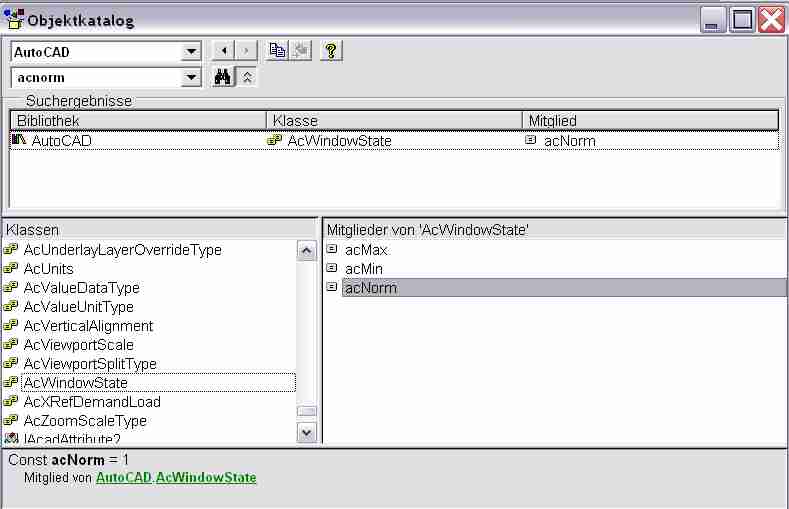Click the enum icon beside AcWindowState in Klassen
Viewport: 789px width, 509px height.
pos(11,382)
